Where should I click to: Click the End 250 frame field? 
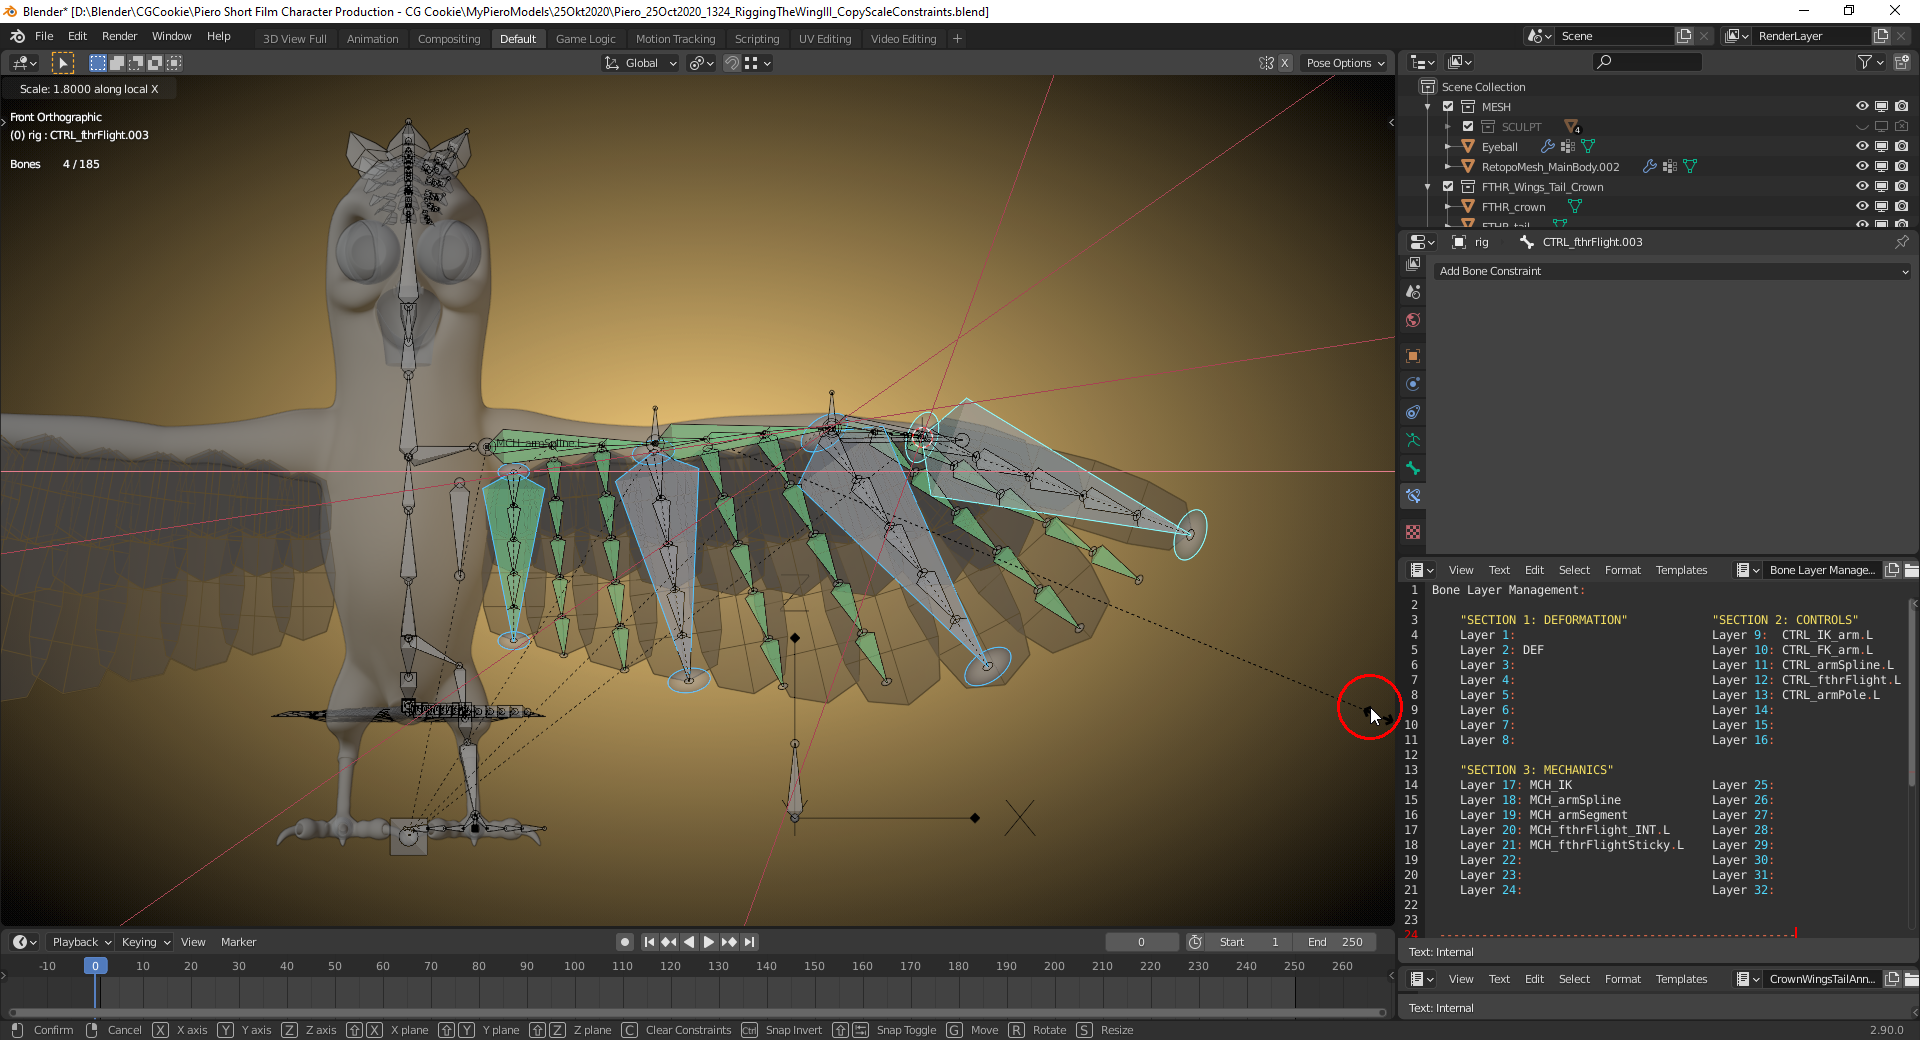pyautogui.click(x=1335, y=941)
